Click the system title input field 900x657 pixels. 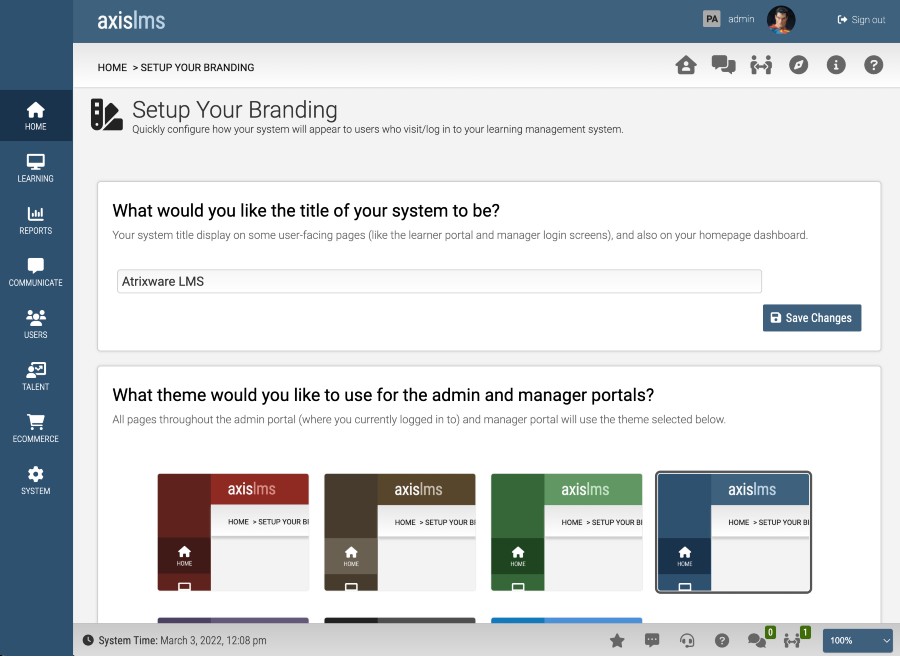[x=439, y=281]
